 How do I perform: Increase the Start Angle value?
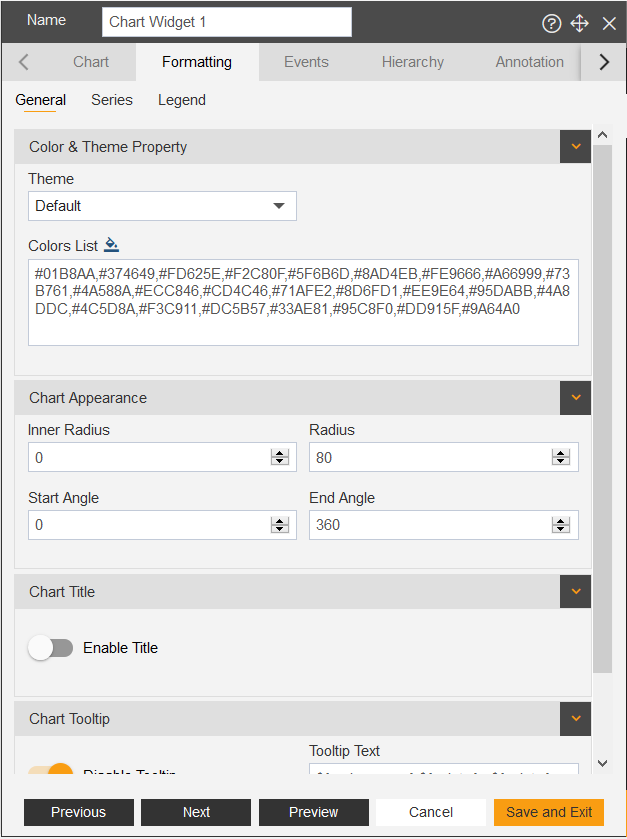pos(280,521)
